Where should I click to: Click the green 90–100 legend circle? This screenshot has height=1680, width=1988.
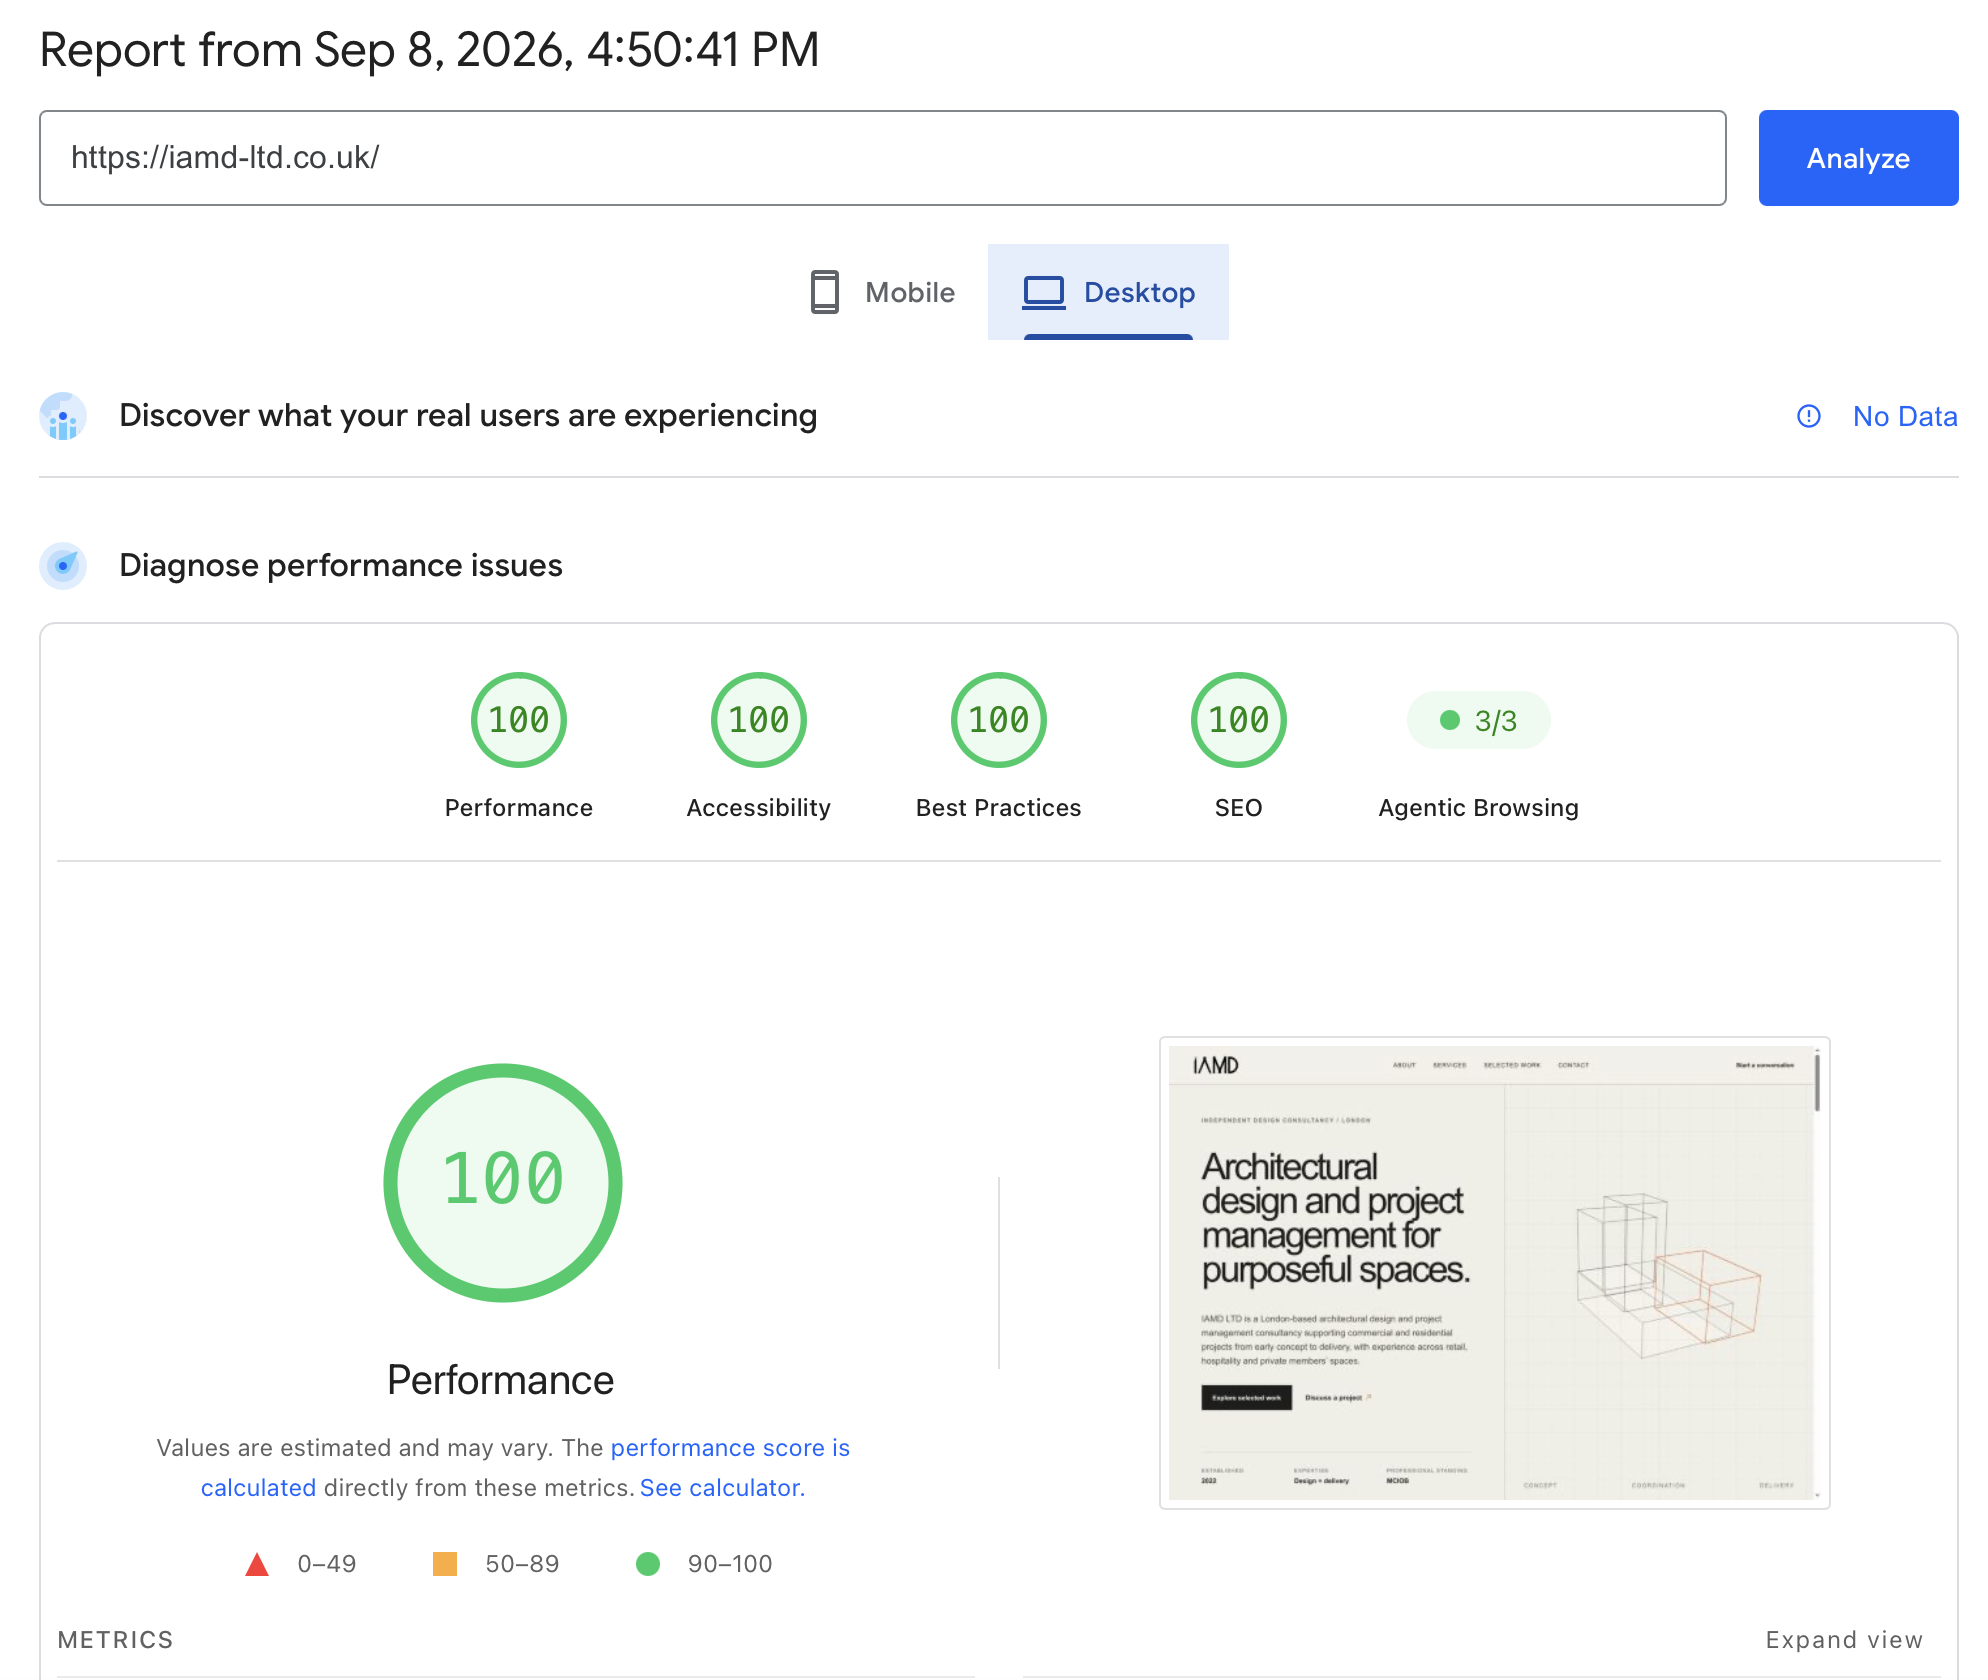click(648, 1564)
